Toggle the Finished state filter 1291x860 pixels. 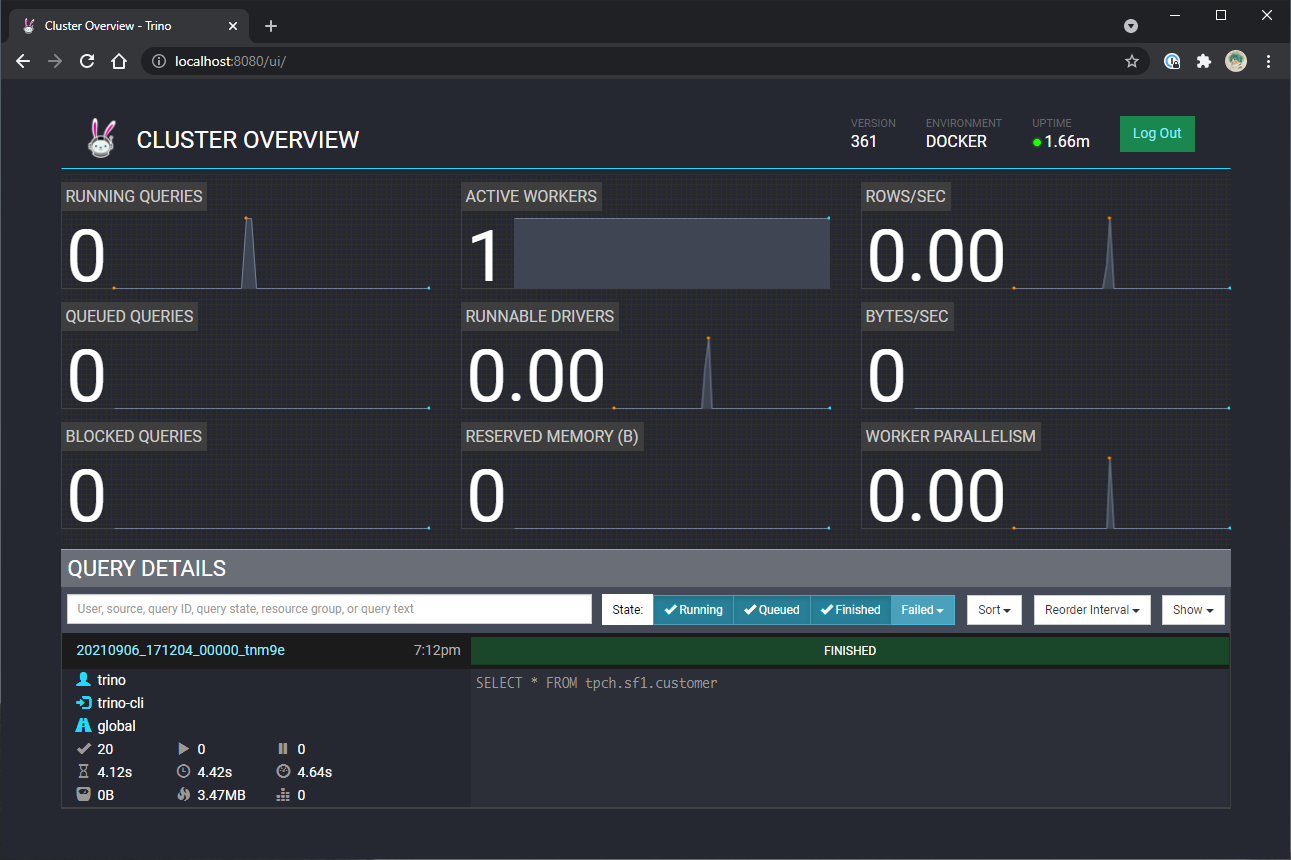[x=850, y=610]
